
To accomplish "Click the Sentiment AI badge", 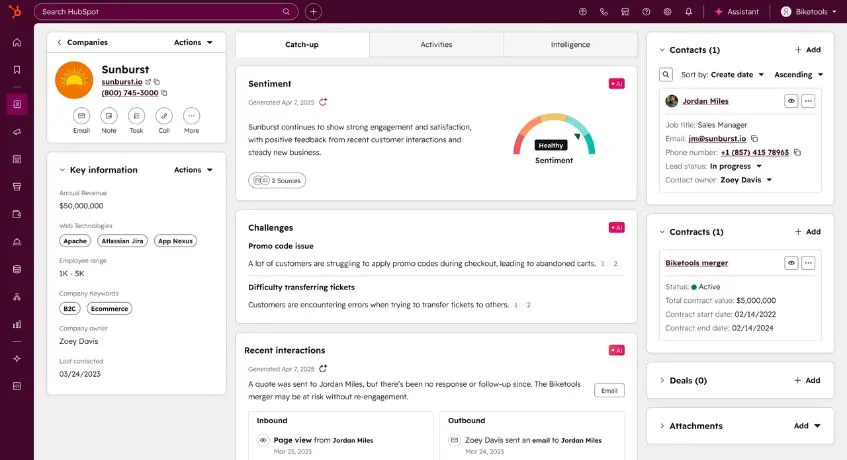I will tap(616, 84).
